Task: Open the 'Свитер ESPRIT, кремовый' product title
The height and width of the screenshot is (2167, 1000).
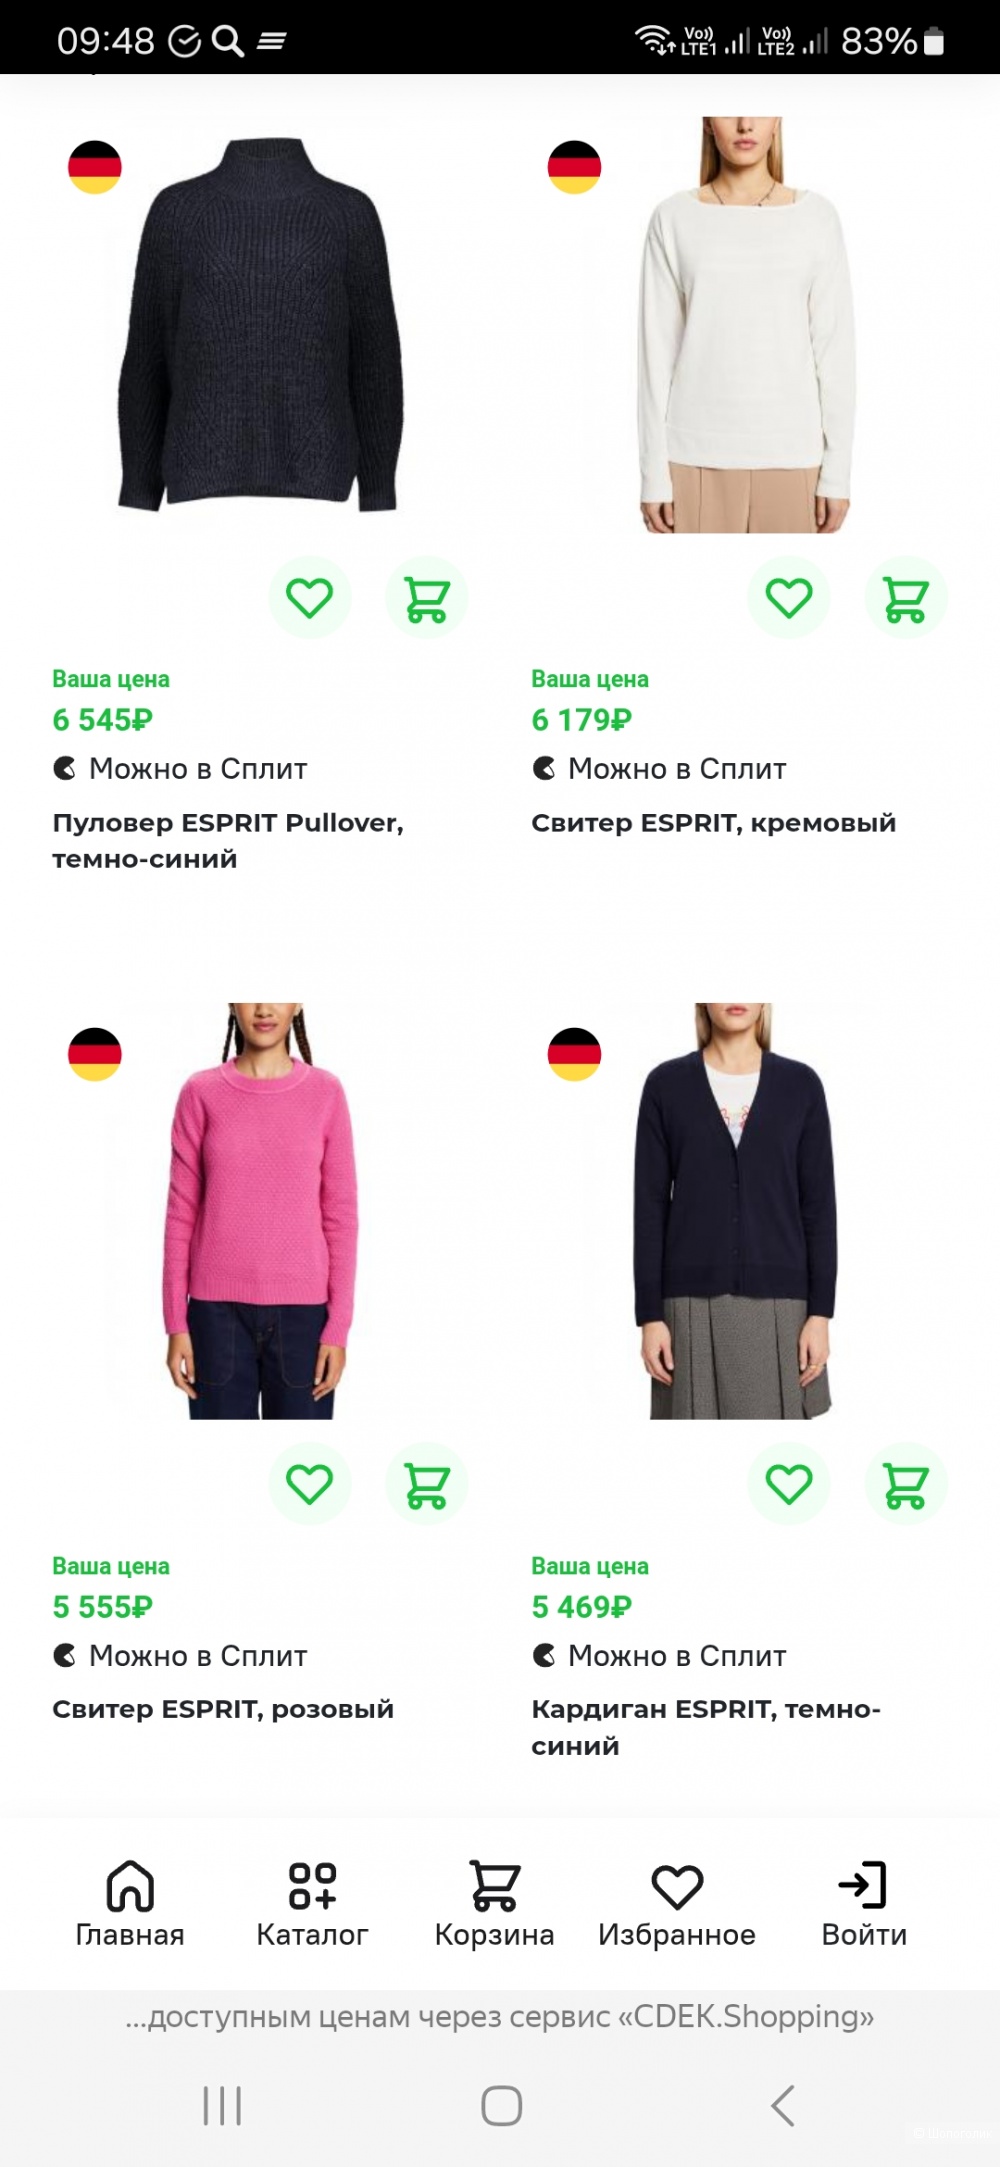Action: pos(713,823)
